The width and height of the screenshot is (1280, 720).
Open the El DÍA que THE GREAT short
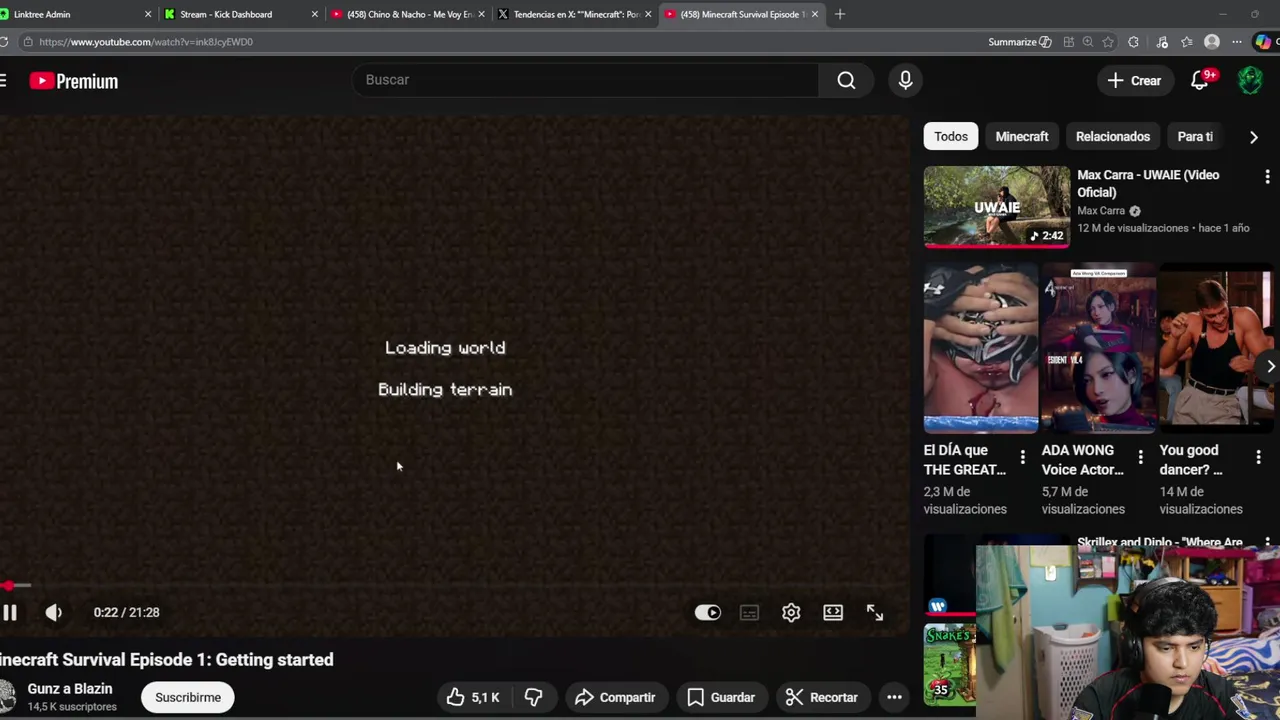[981, 348]
